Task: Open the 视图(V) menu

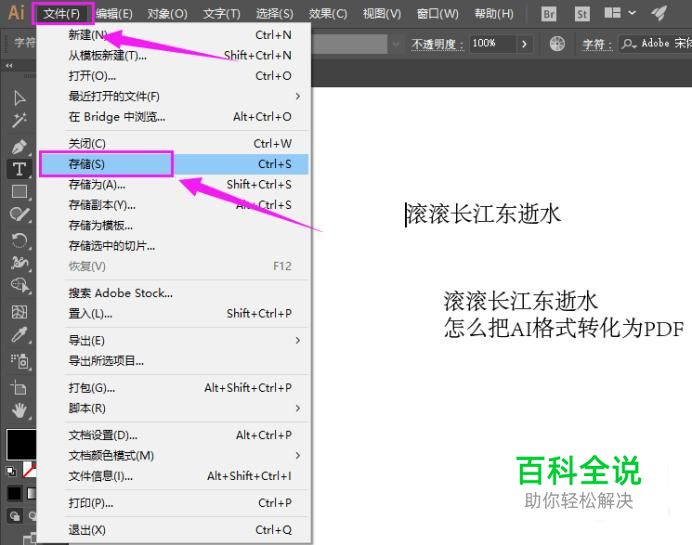Action: pyautogui.click(x=382, y=14)
